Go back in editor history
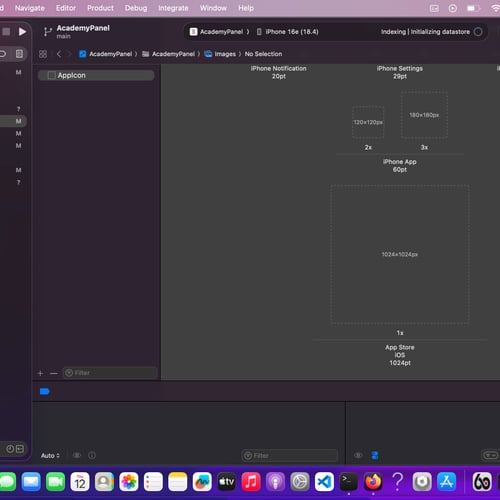Viewport: 500px width, 500px height. (59, 54)
